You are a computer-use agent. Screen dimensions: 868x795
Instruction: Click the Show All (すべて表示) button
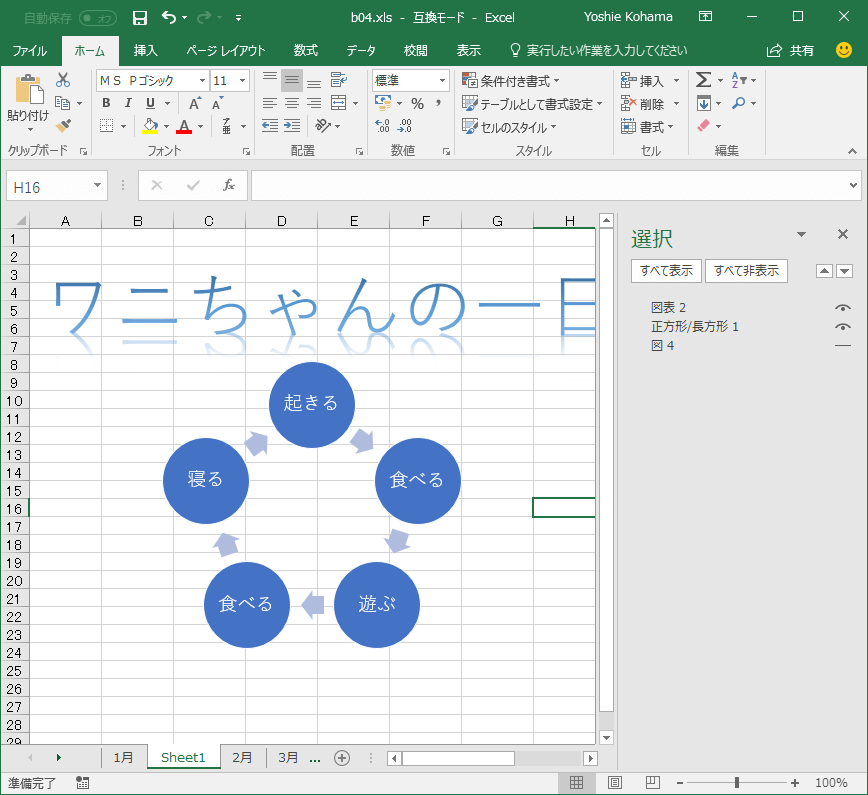pyautogui.click(x=666, y=271)
